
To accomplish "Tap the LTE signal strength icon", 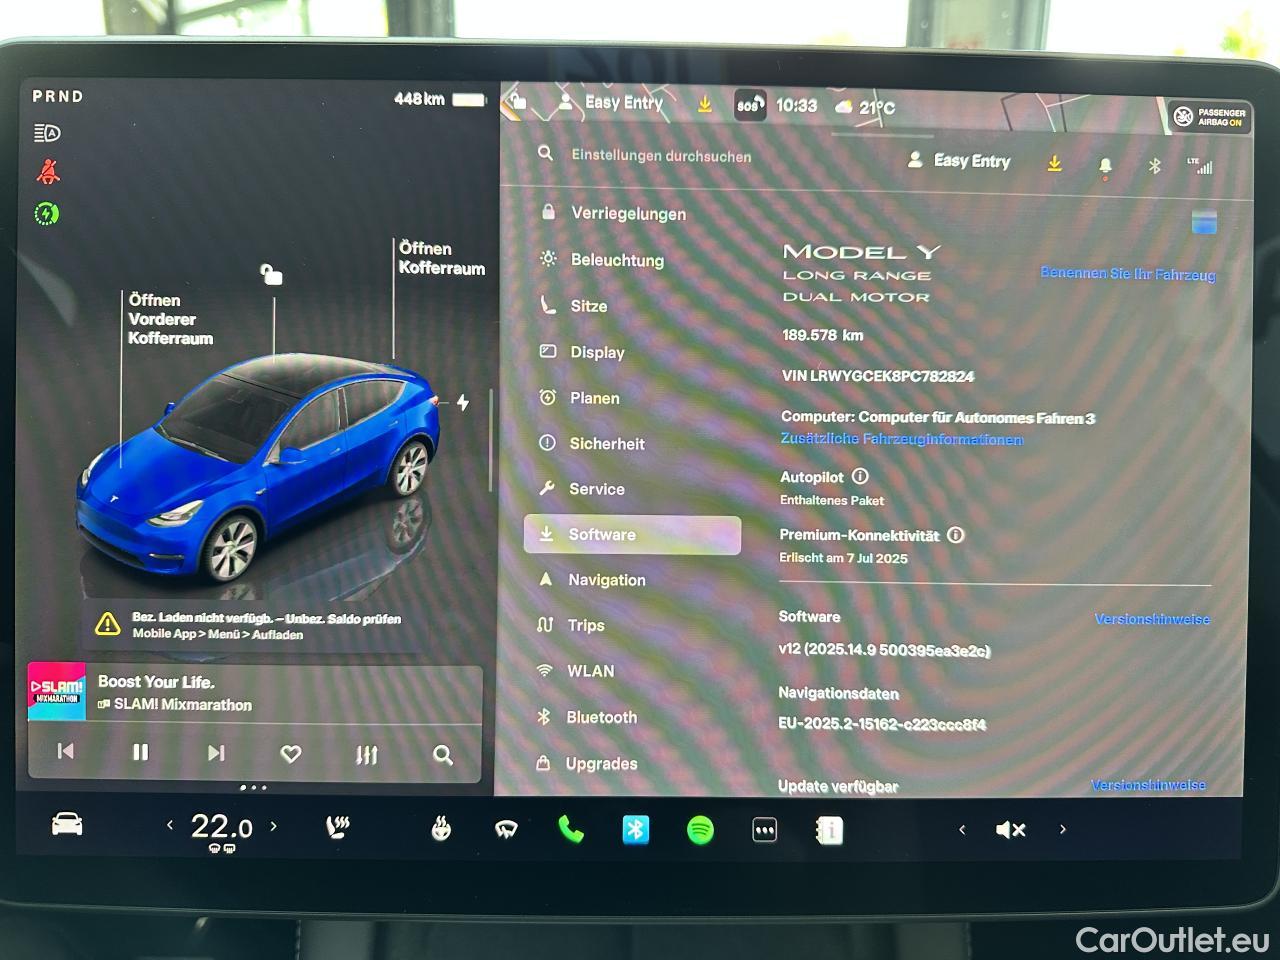I will click(x=1201, y=166).
